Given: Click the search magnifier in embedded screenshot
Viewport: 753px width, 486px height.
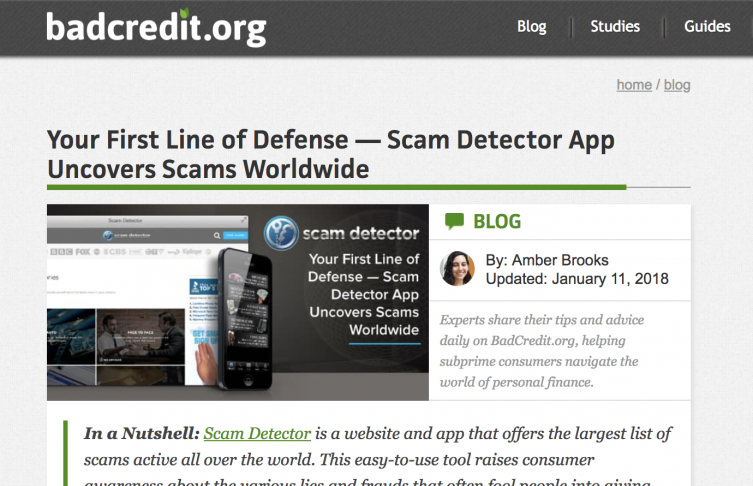Looking at the screenshot, I should point(217,235).
